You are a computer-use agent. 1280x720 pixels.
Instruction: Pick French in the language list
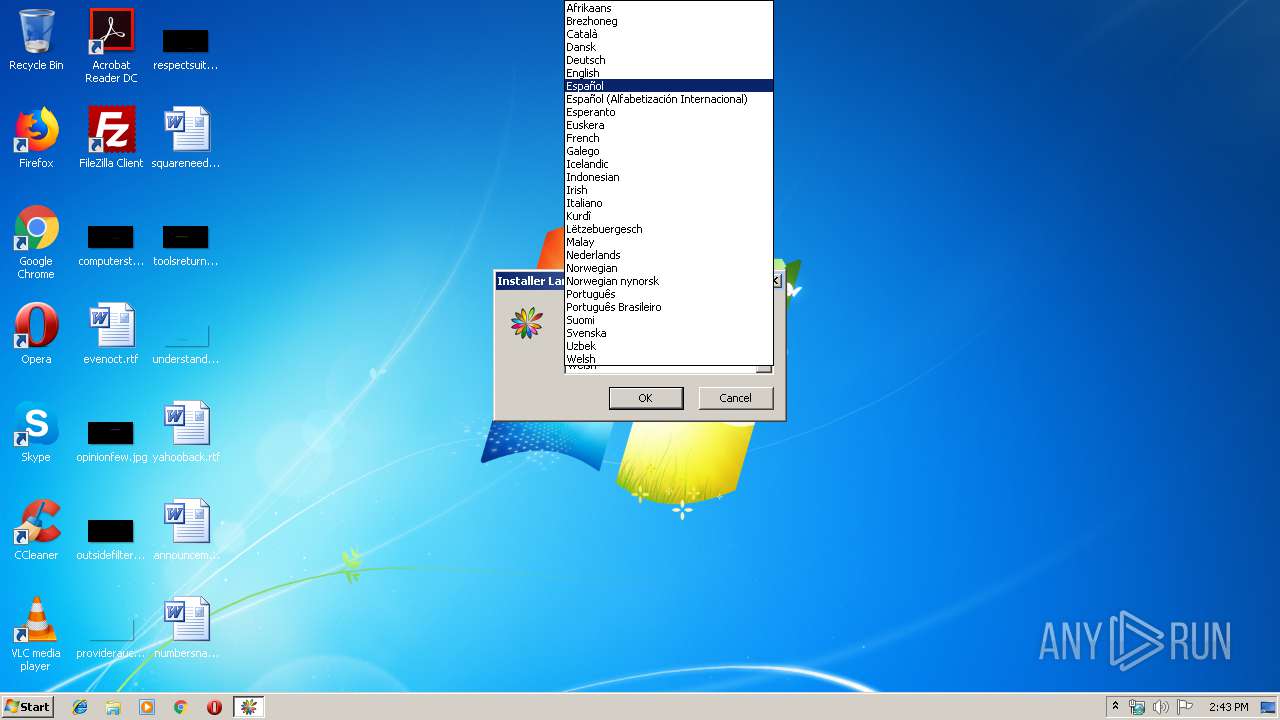pyautogui.click(x=669, y=138)
